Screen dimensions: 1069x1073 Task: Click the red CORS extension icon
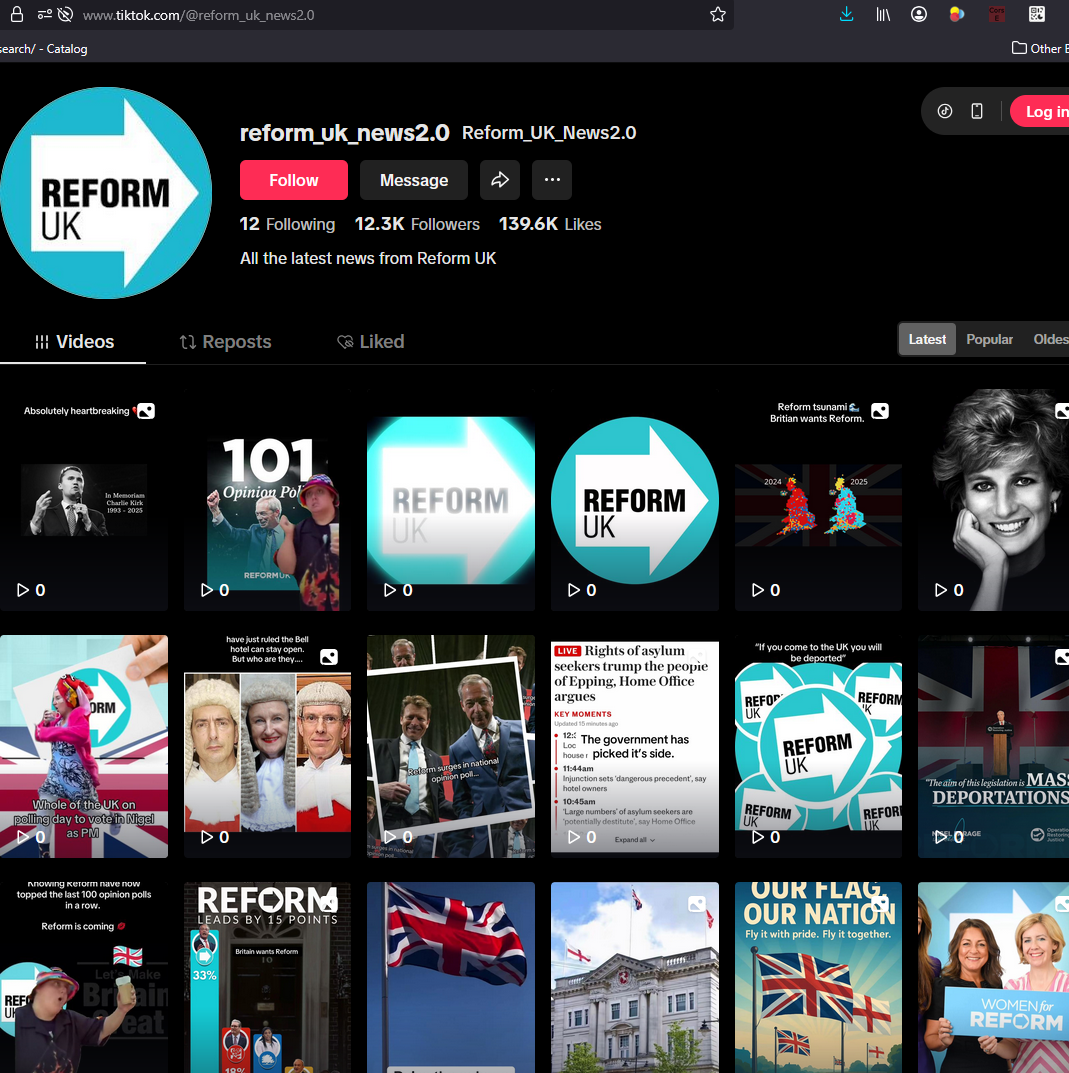996,14
